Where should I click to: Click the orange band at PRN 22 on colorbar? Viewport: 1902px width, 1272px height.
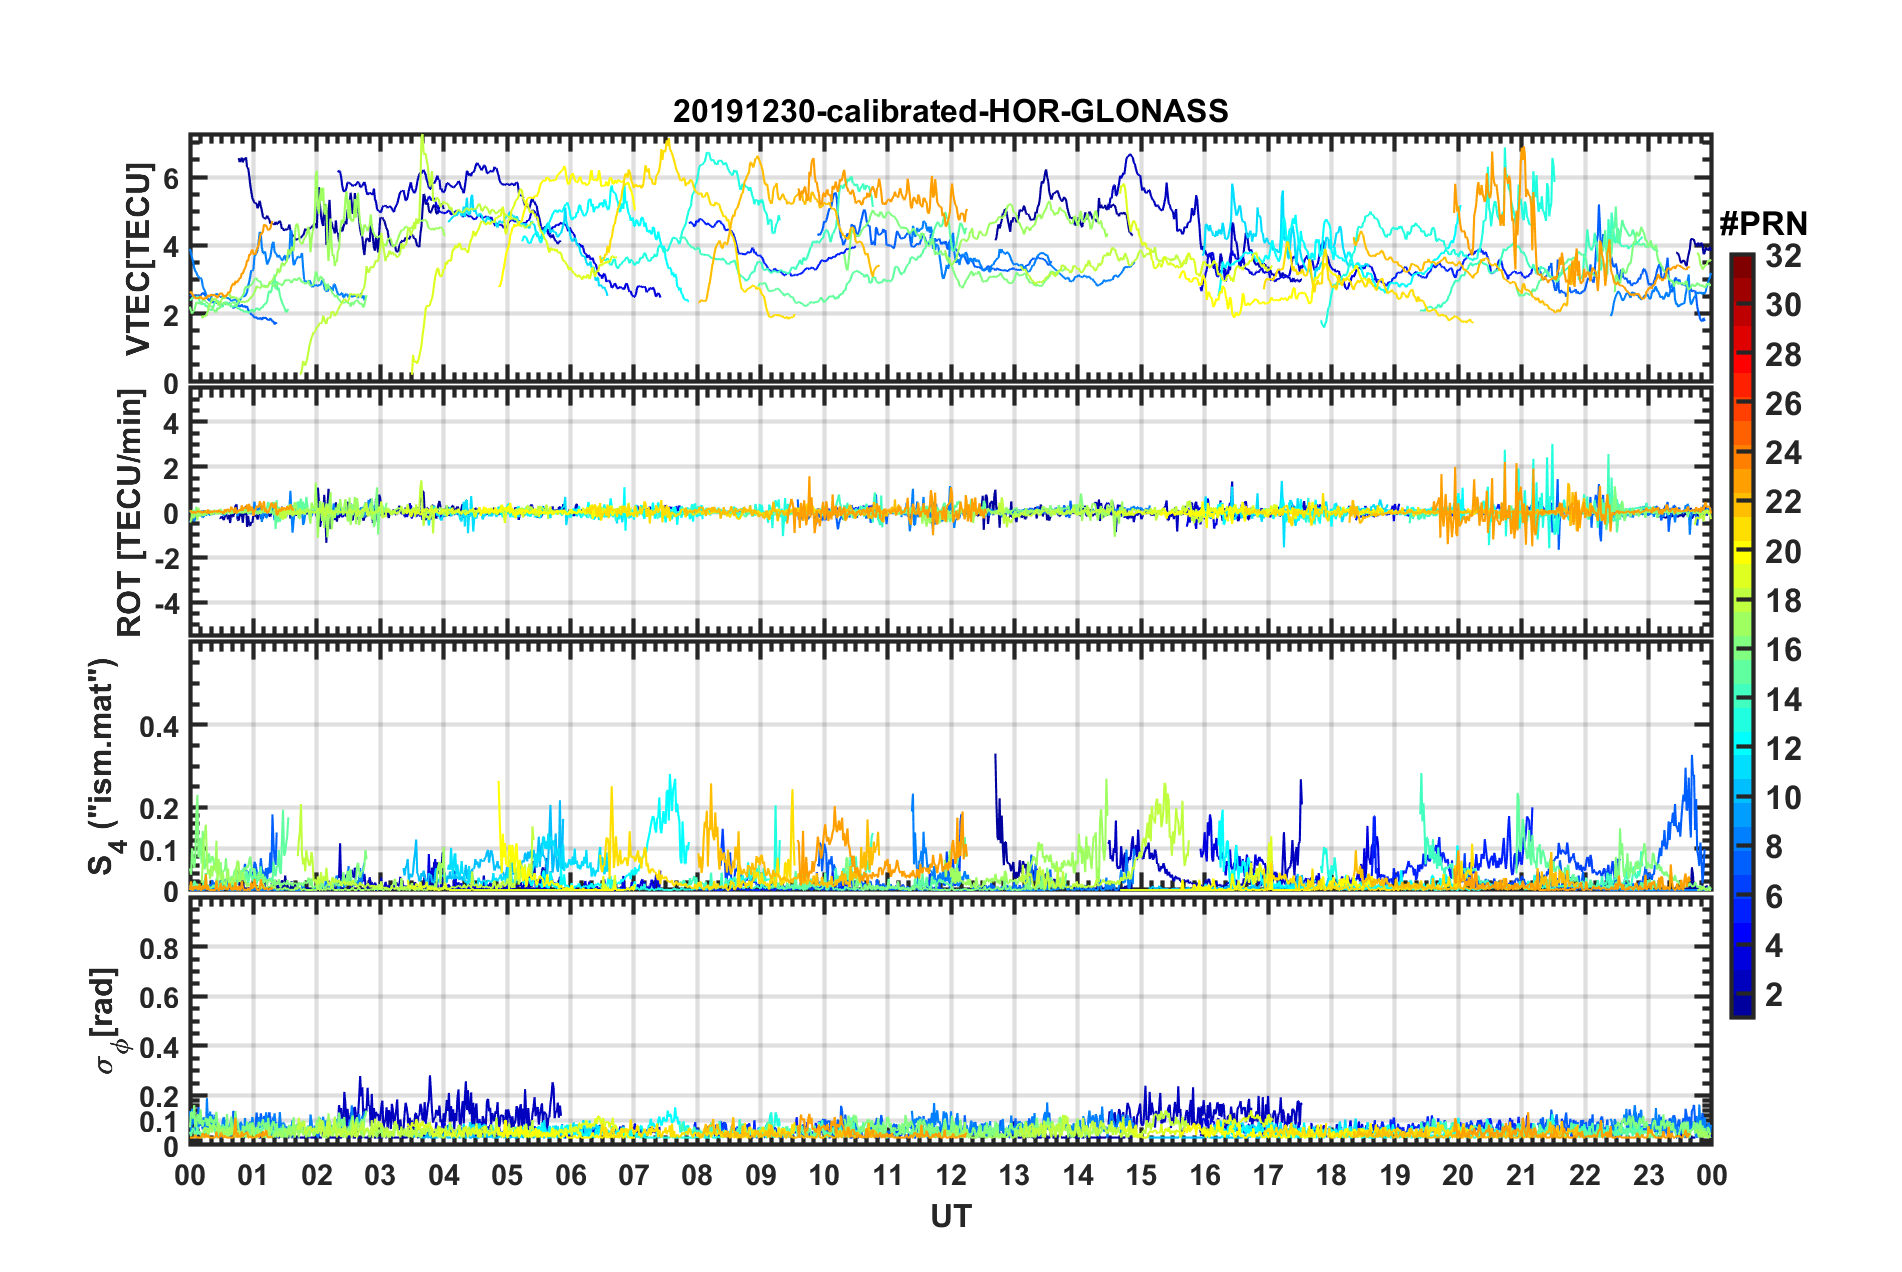[x=1742, y=502]
